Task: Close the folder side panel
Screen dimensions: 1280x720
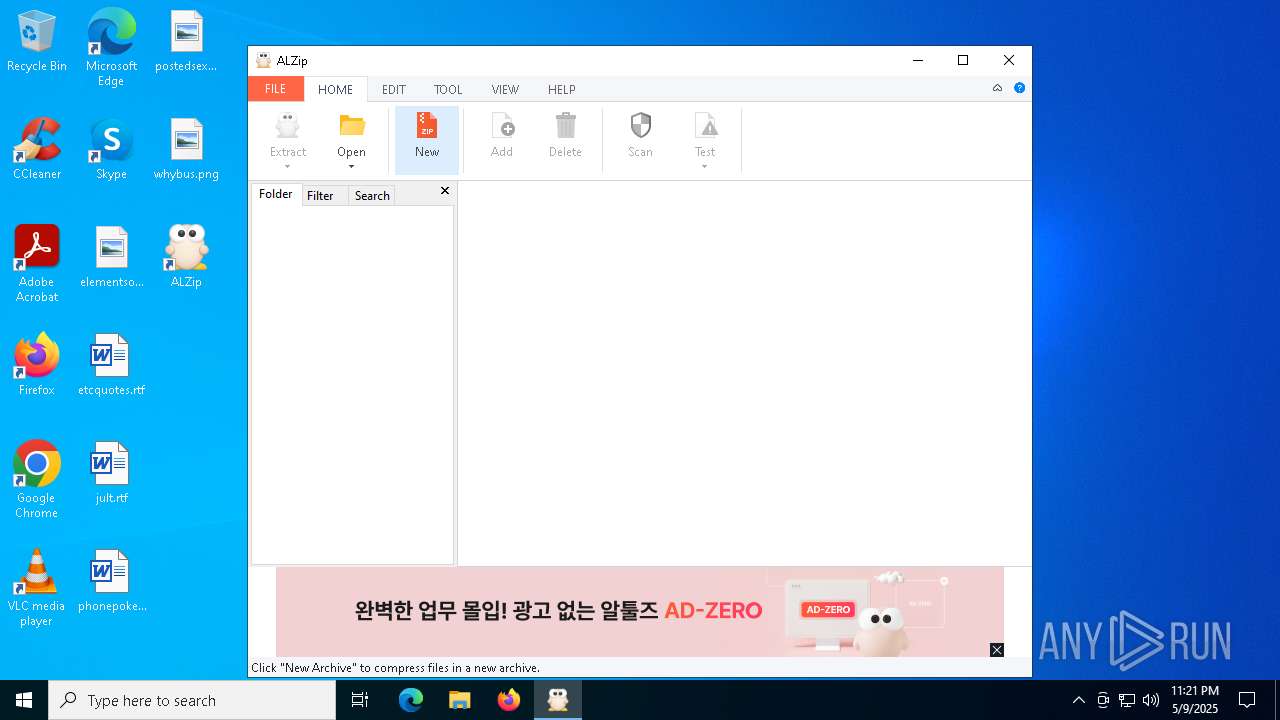Action: 445,191
